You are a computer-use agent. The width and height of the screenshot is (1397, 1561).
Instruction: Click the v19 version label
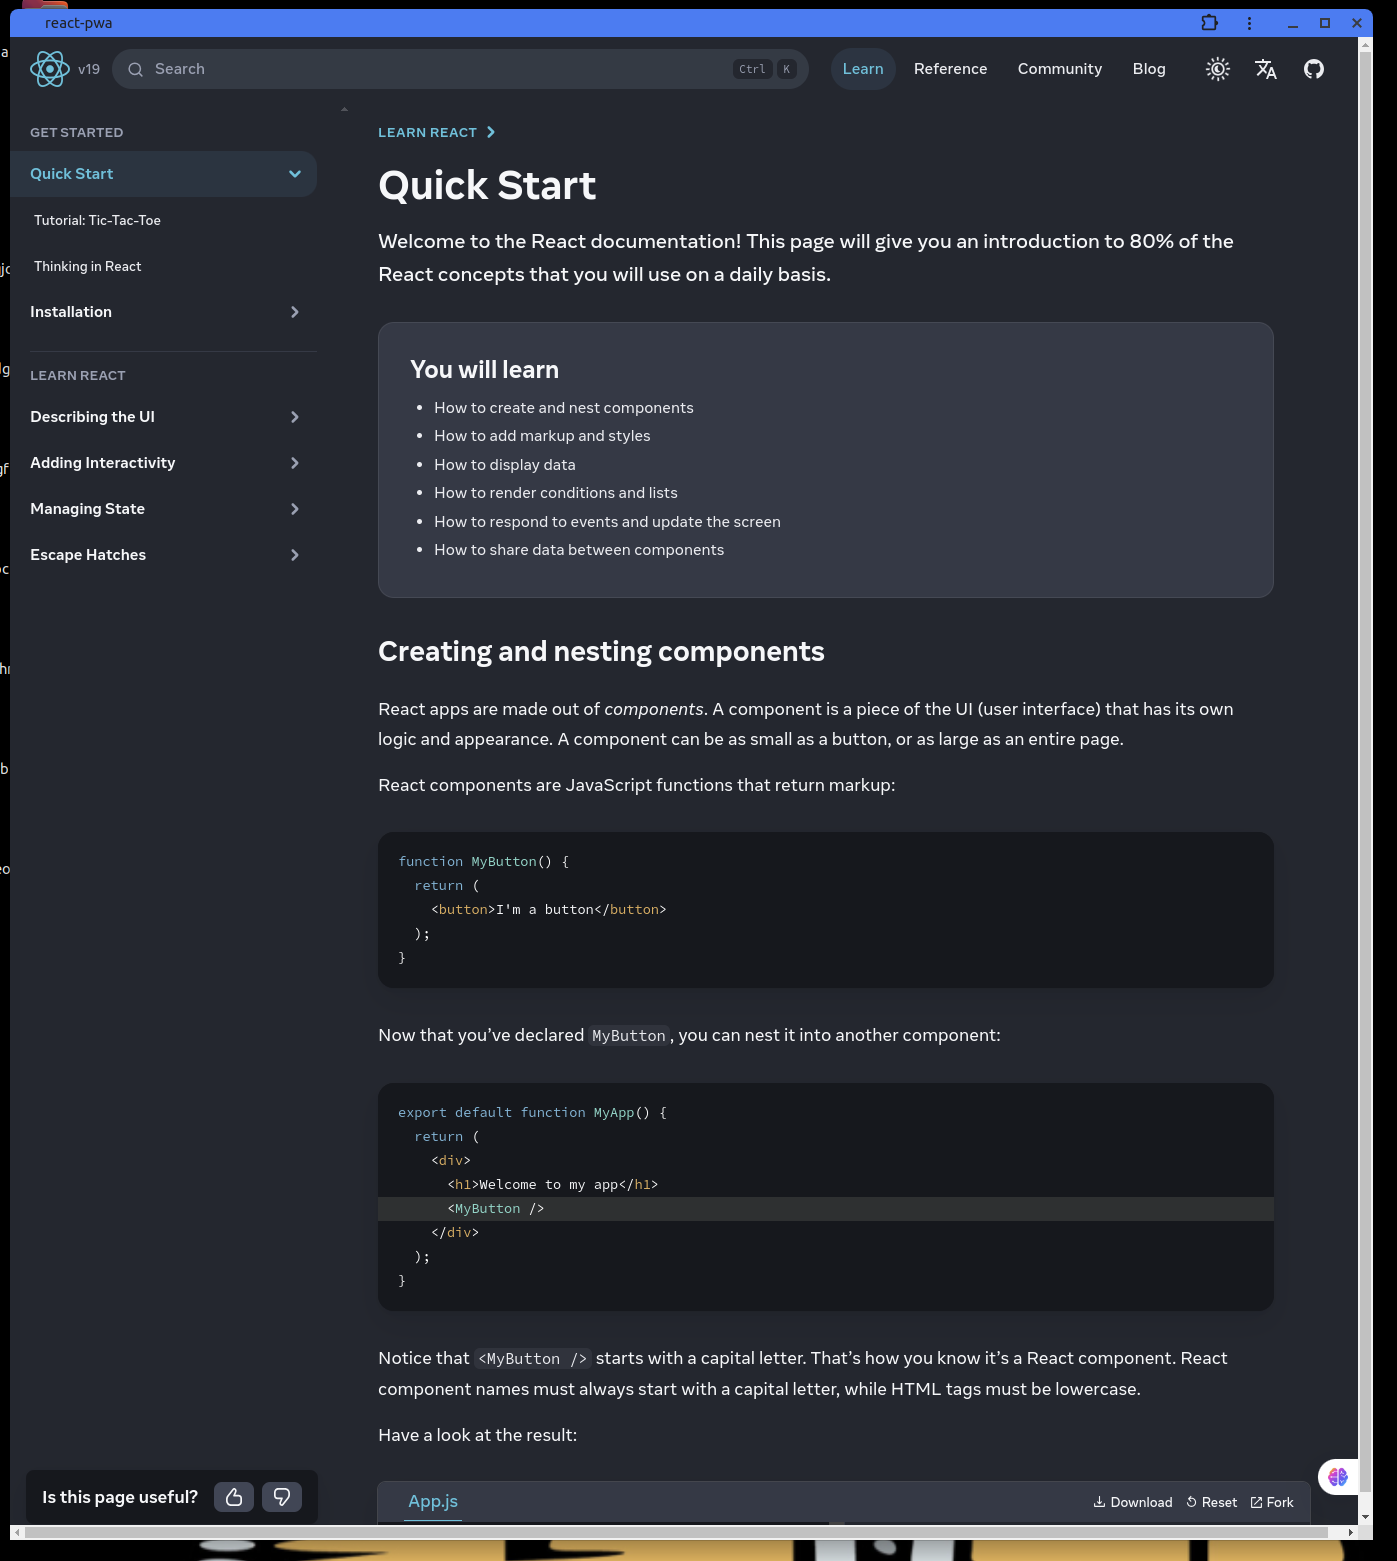89,69
